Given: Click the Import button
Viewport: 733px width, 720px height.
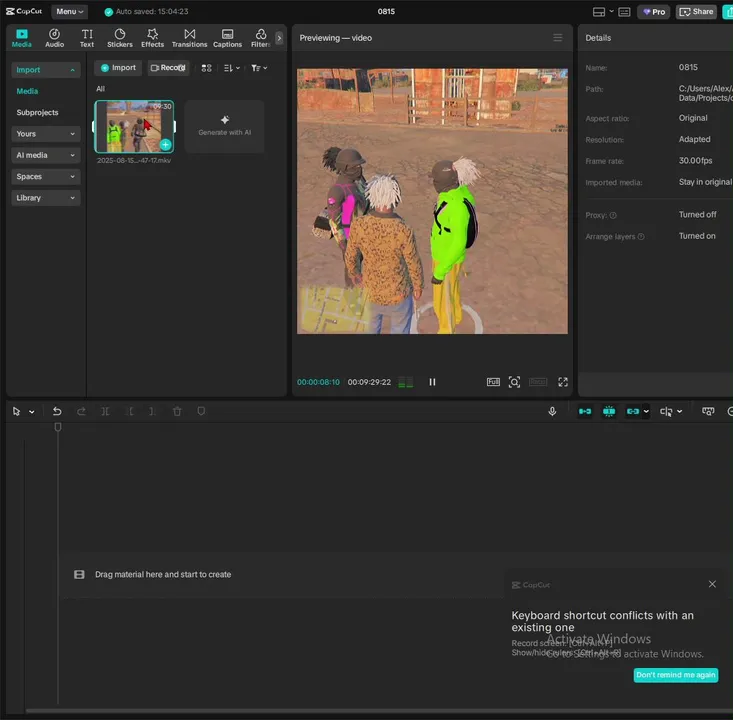Looking at the screenshot, I should click(x=118, y=68).
